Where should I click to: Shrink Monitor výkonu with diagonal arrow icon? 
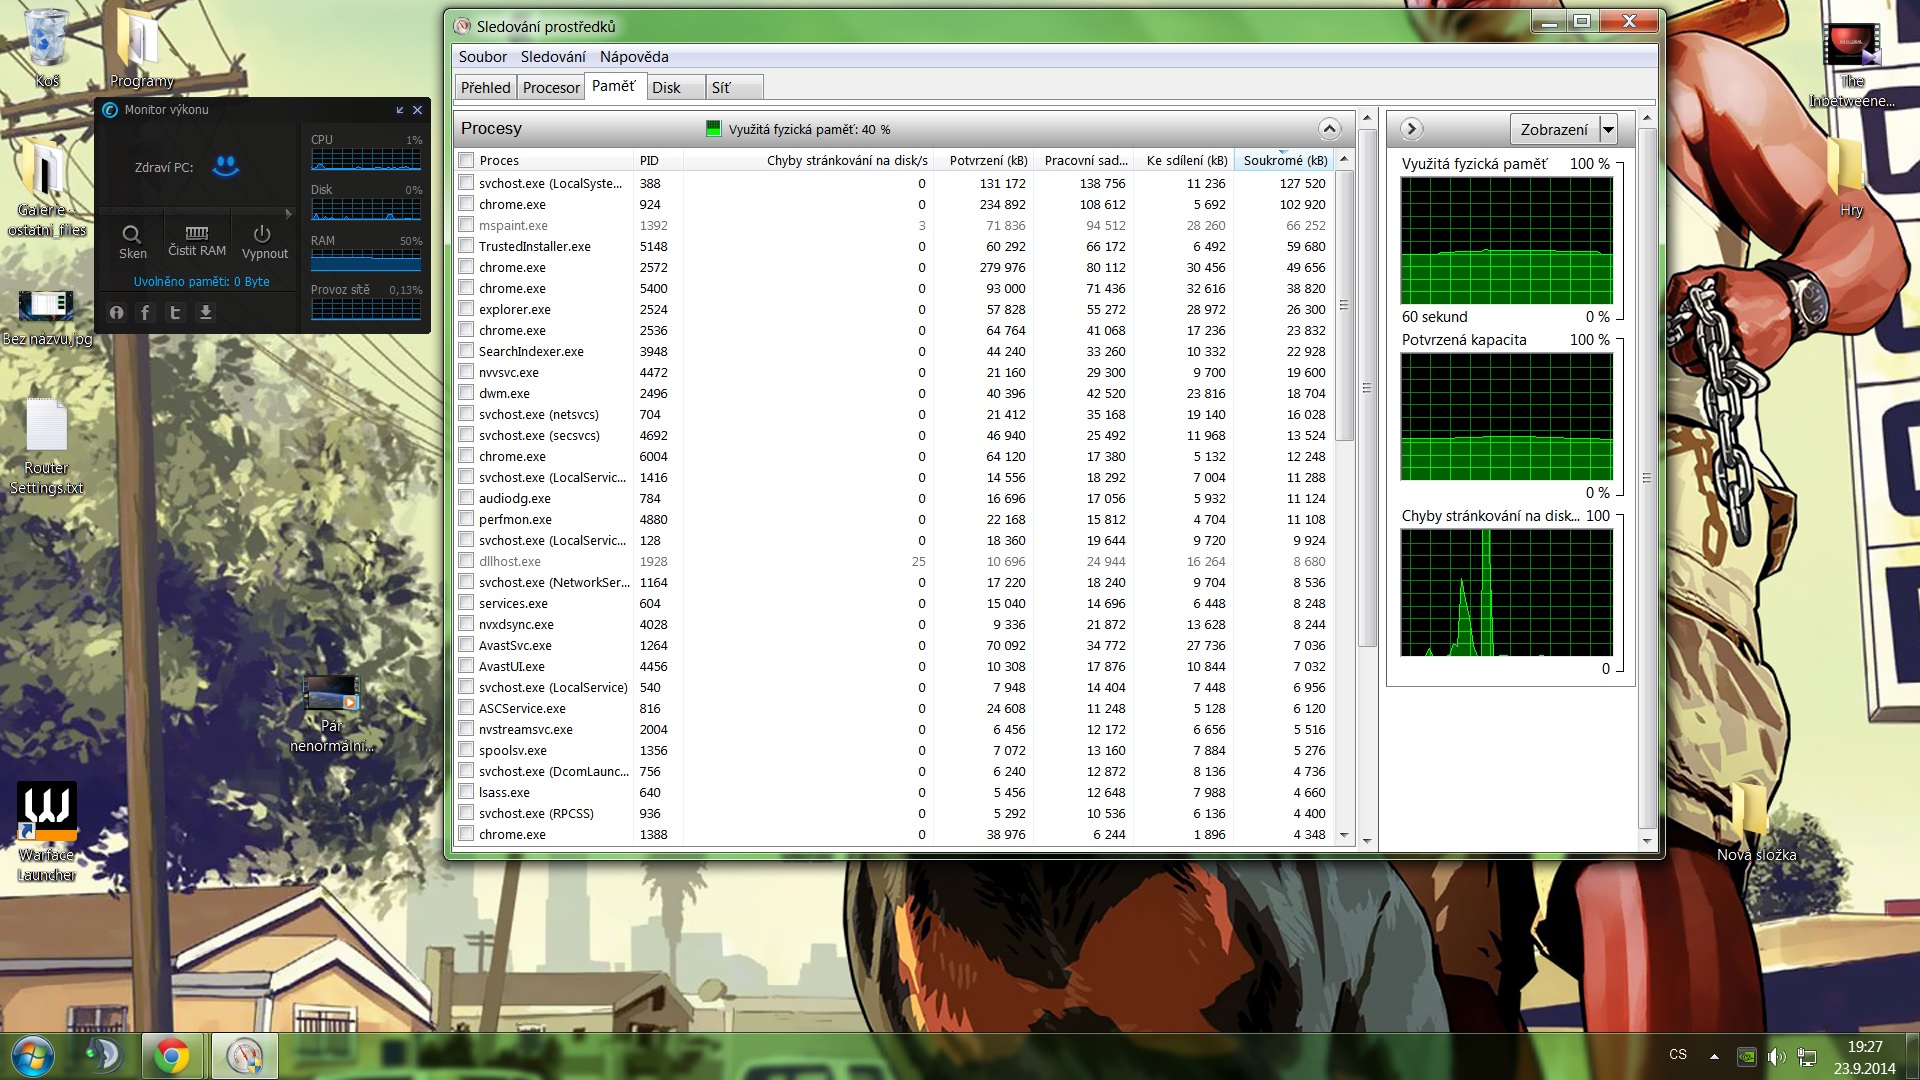click(400, 110)
